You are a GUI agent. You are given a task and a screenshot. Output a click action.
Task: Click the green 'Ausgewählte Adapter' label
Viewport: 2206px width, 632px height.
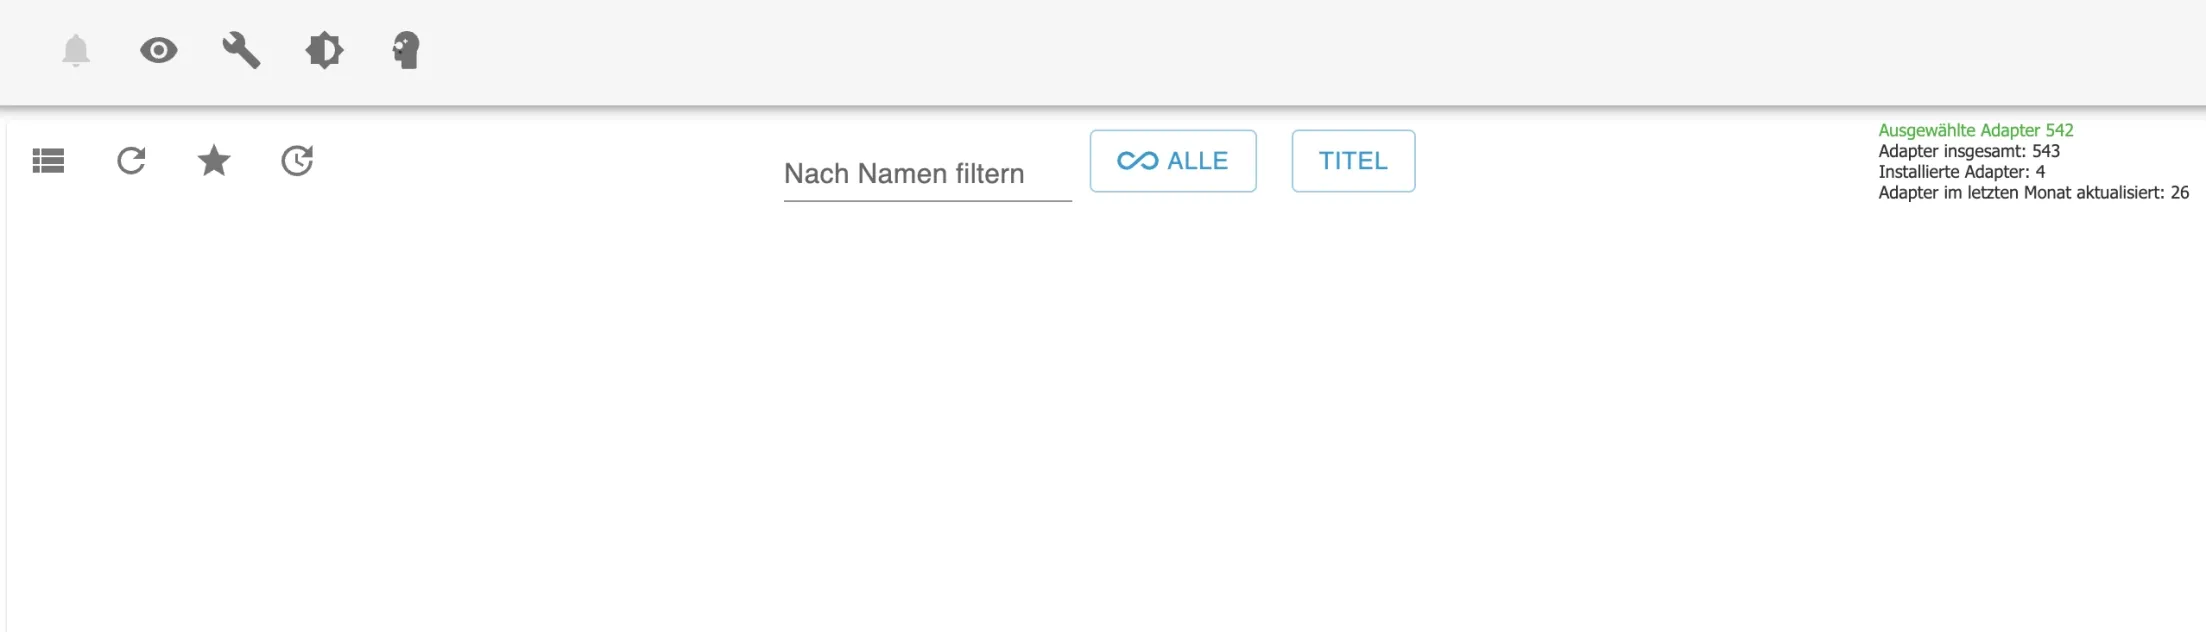tap(1958, 130)
